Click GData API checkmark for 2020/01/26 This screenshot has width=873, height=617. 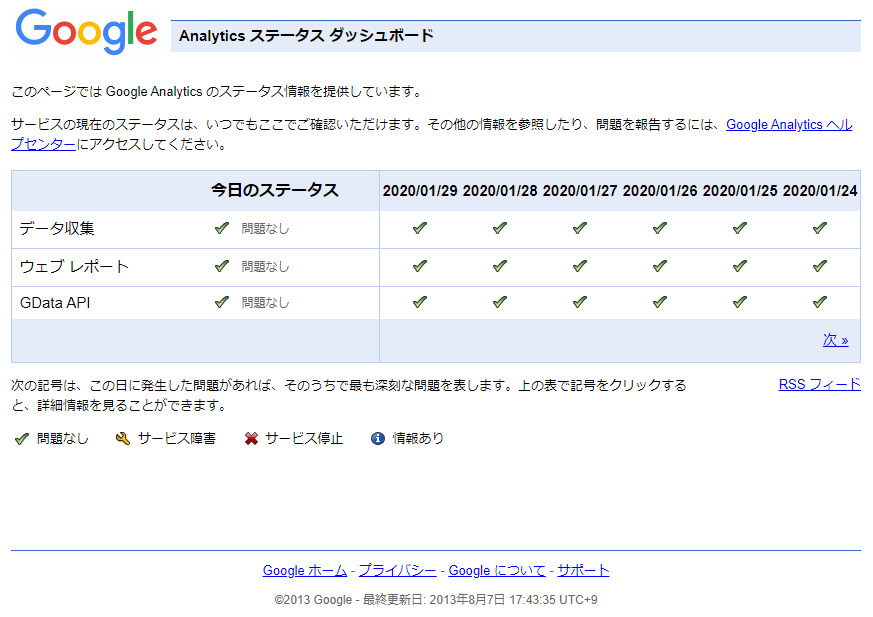(660, 302)
